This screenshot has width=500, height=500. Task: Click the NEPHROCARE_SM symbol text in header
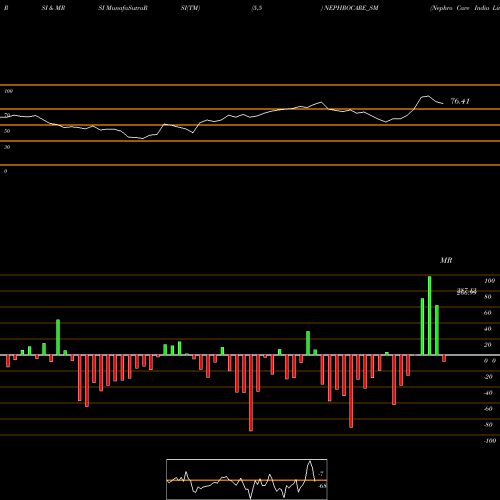tap(351, 8)
